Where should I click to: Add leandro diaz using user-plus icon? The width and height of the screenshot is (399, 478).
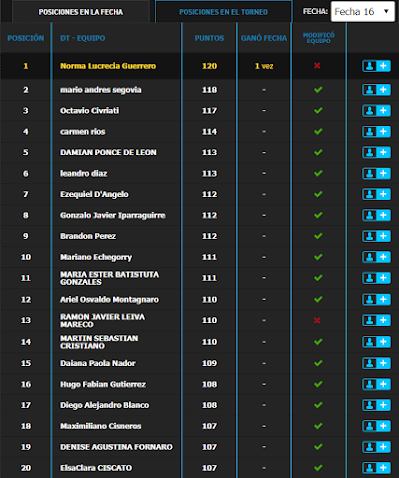point(376,173)
